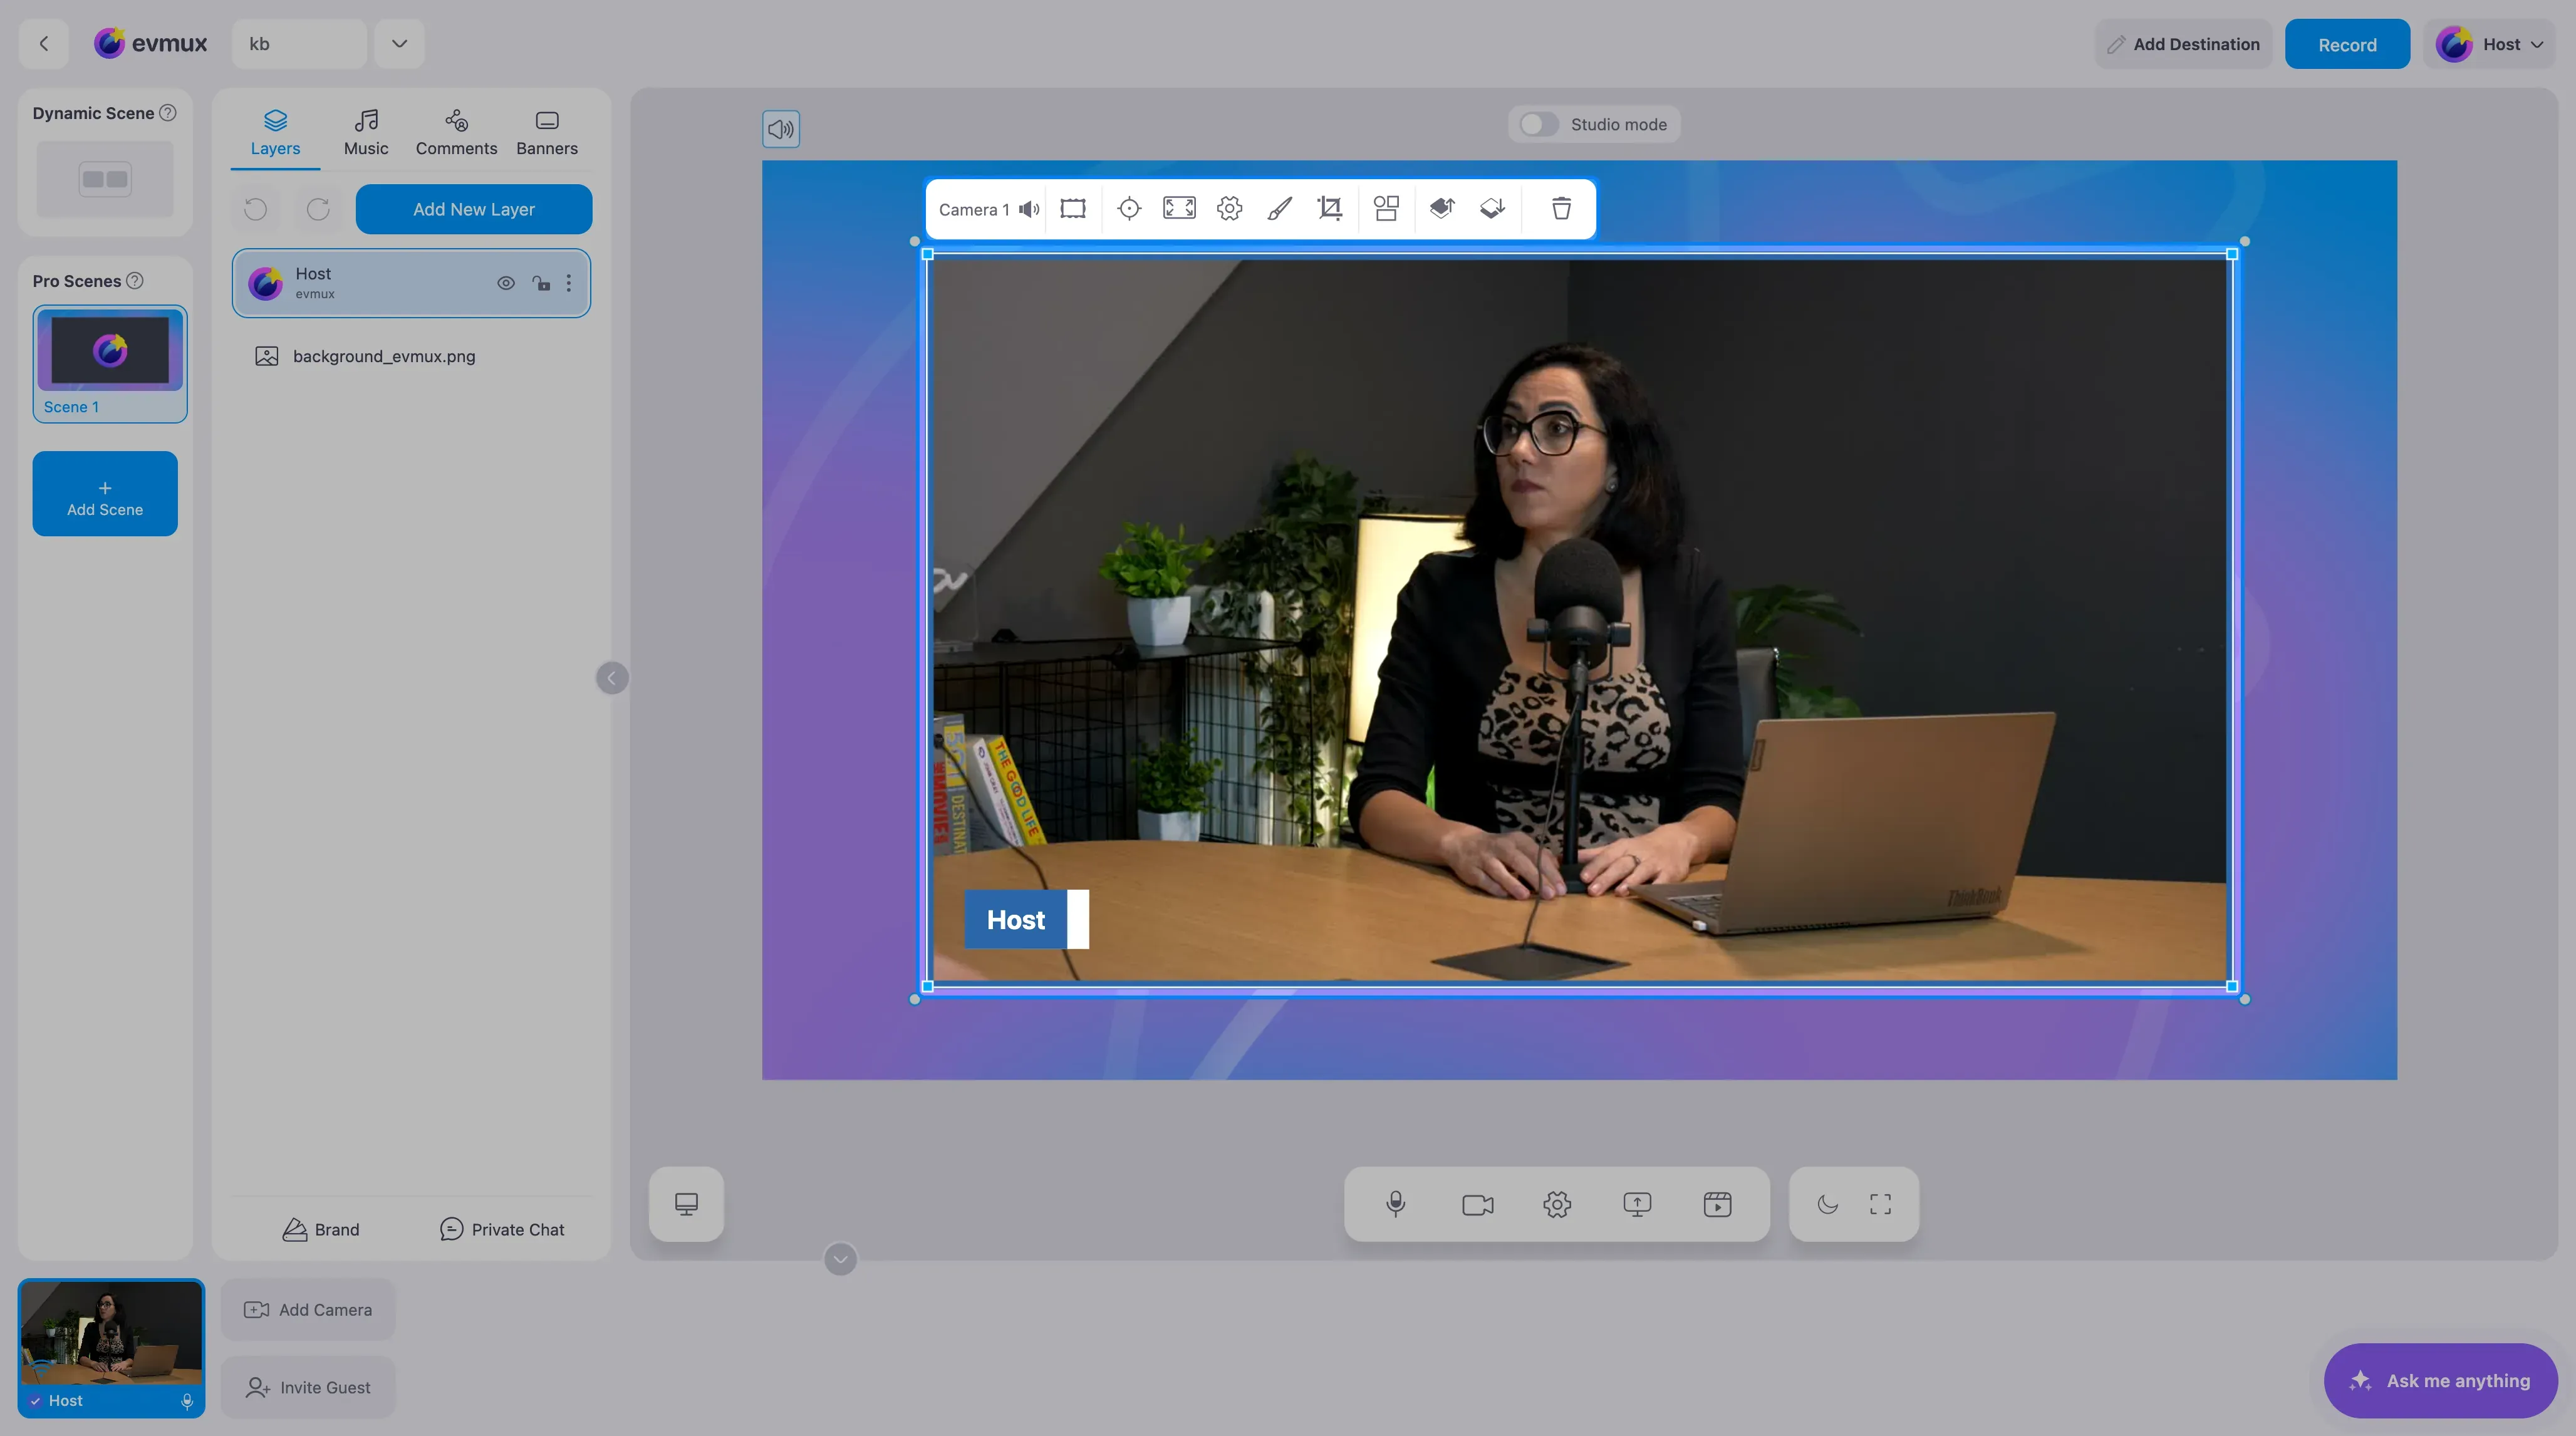Image resolution: width=2576 pixels, height=1436 pixels.
Task: Bring layer forward using layer-up icon
Action: (x=1441, y=208)
